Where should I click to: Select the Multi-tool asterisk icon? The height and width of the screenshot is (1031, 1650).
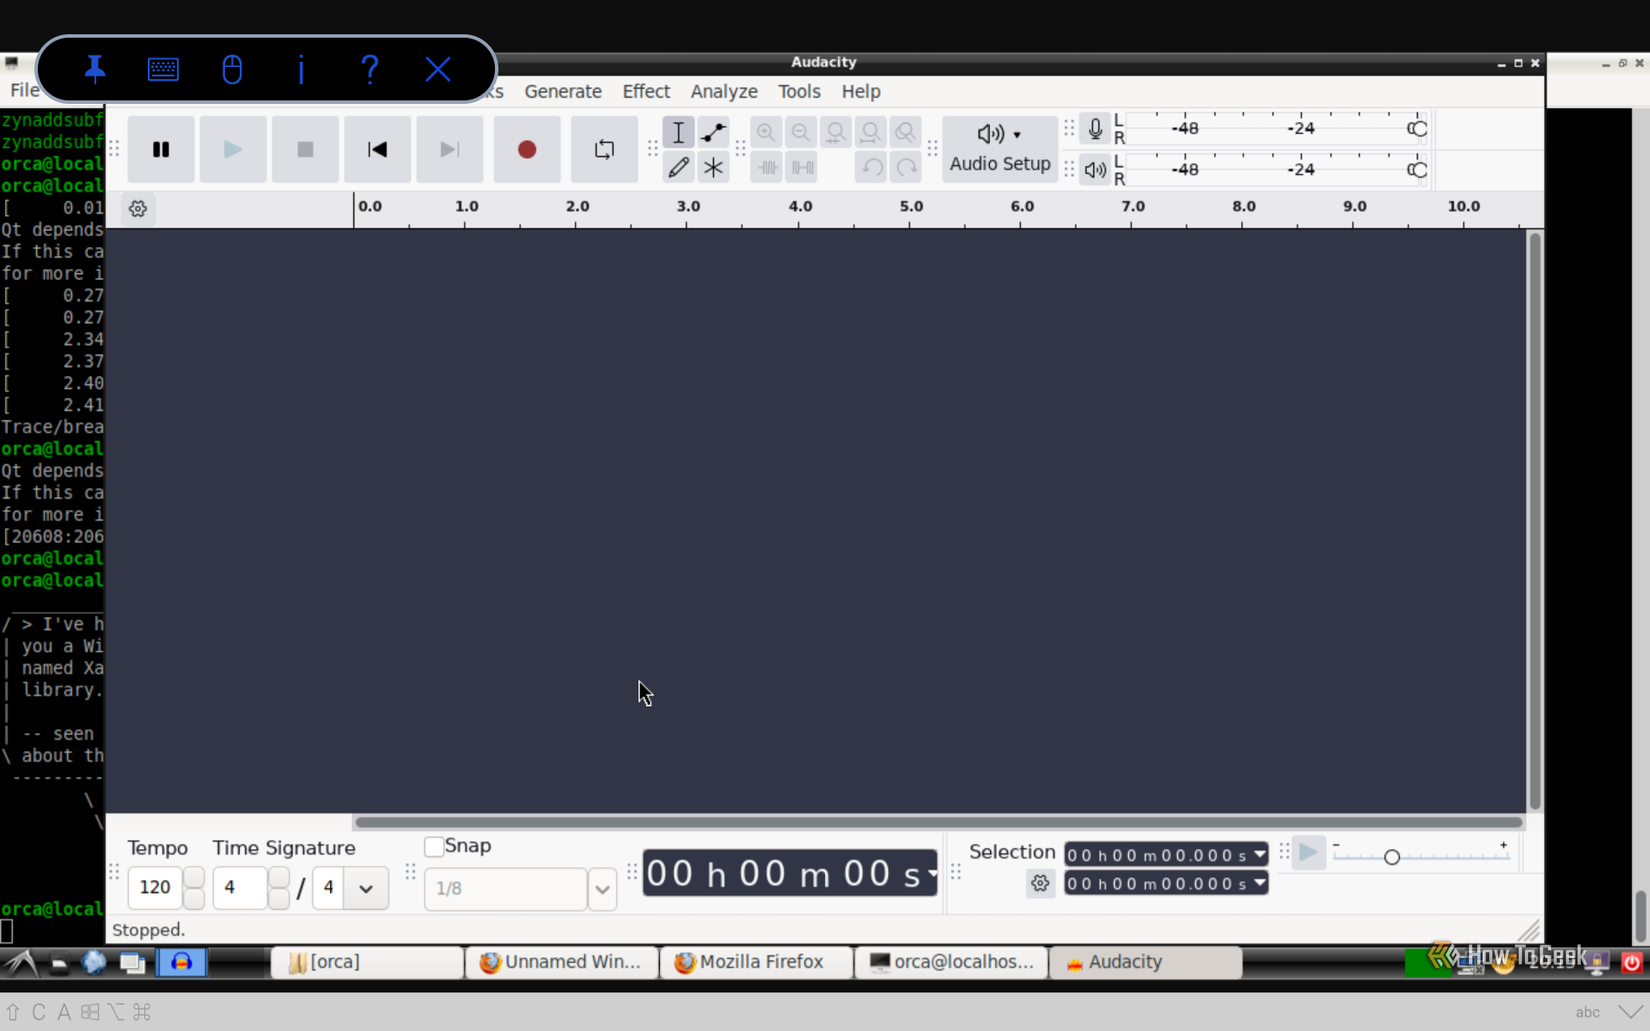point(713,167)
